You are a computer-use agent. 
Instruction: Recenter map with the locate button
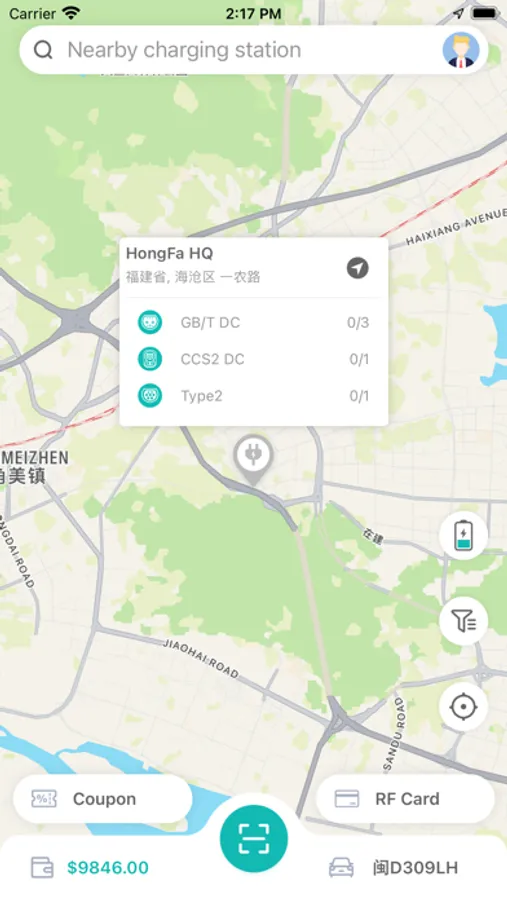463,707
